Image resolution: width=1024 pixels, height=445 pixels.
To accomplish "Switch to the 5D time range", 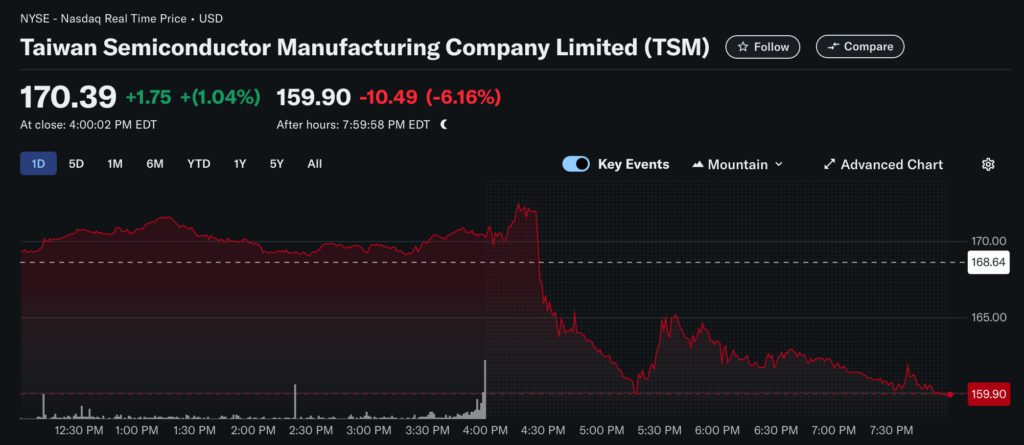I will (x=76, y=164).
